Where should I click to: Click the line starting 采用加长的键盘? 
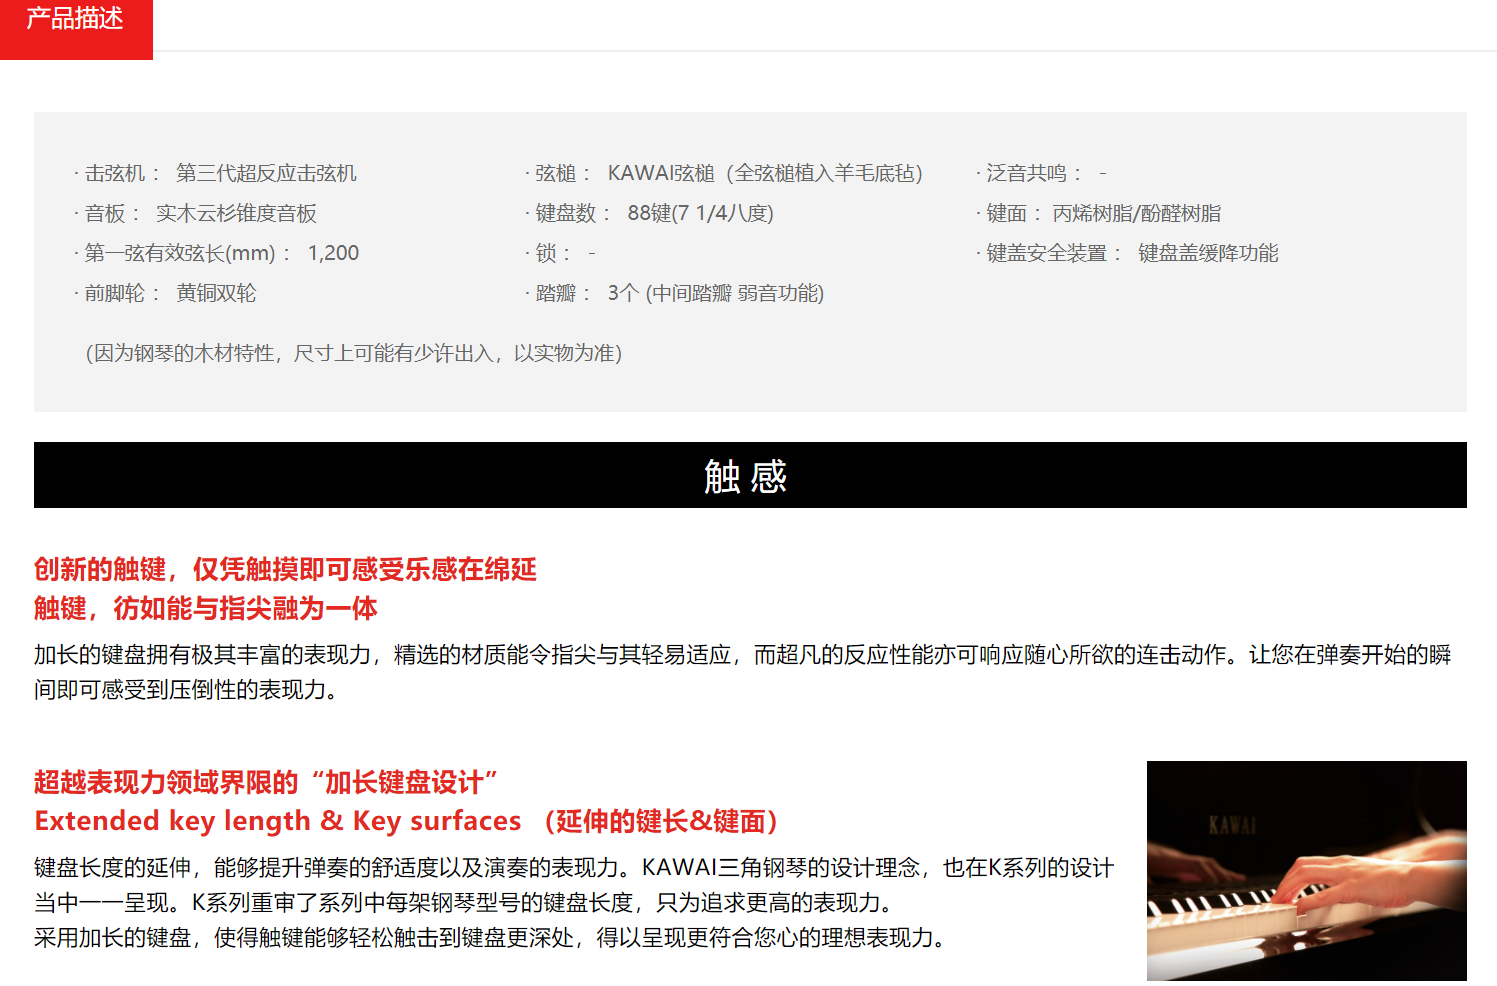[490, 938]
